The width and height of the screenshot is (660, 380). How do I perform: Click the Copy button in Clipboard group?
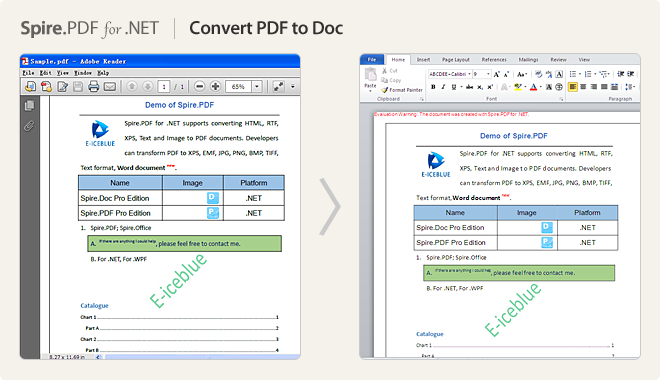click(x=391, y=80)
